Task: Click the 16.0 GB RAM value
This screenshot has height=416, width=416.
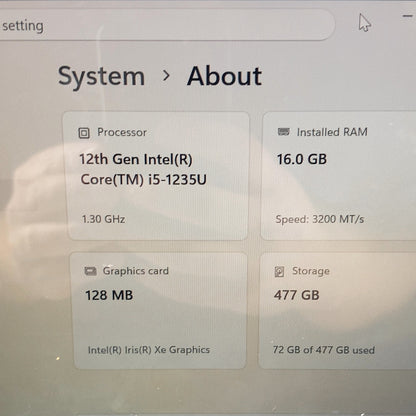Action: click(x=302, y=159)
